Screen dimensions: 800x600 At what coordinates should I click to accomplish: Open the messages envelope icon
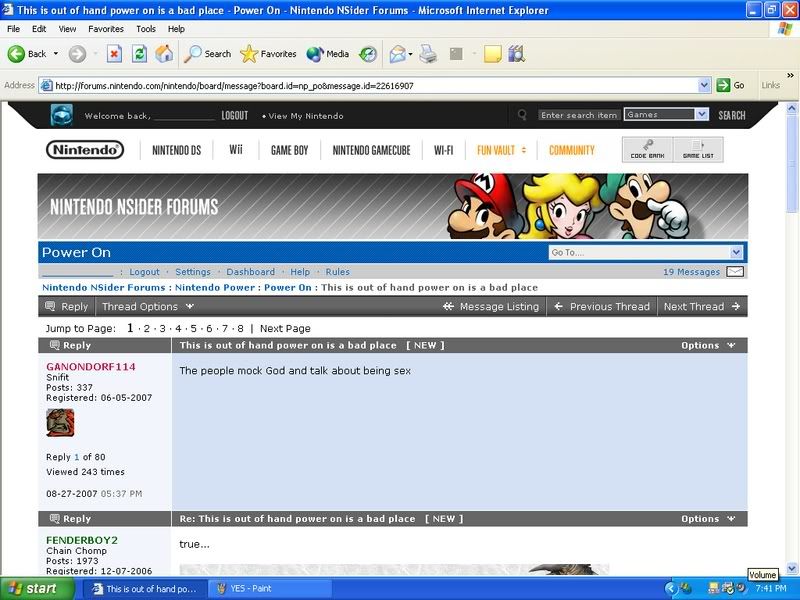[735, 272]
